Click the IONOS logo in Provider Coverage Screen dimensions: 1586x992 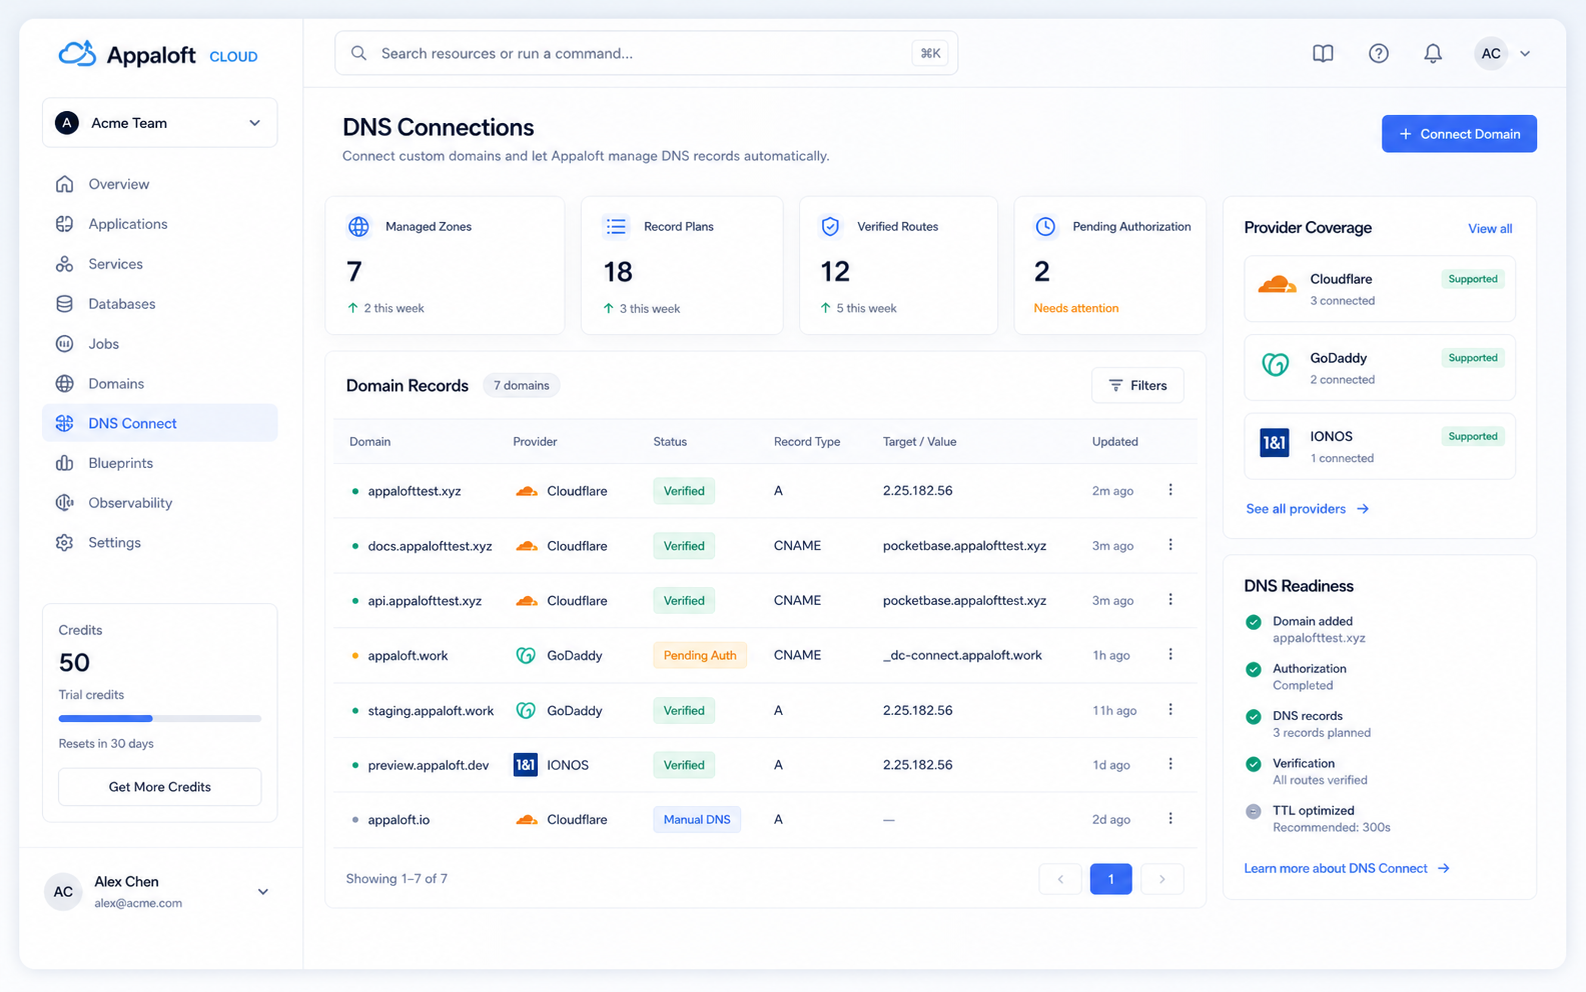pos(1274,442)
